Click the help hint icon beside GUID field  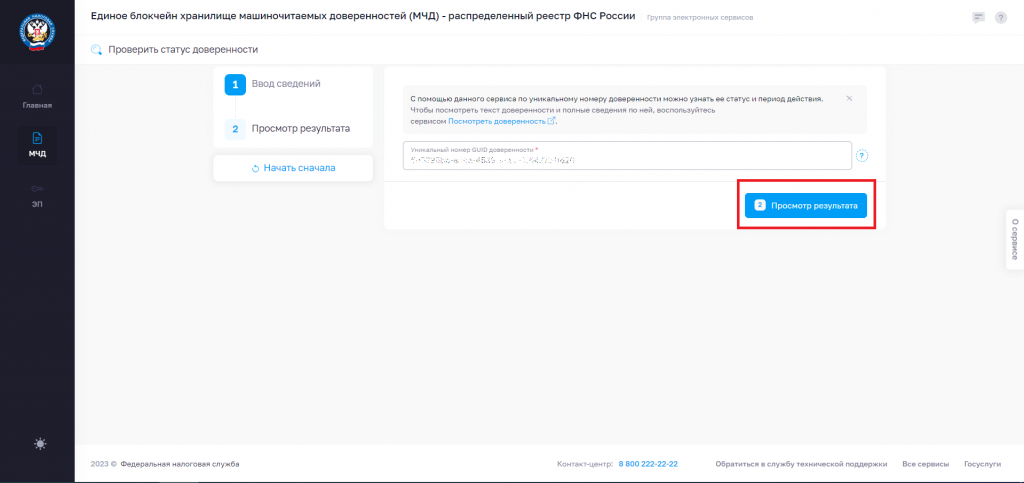[861, 156]
